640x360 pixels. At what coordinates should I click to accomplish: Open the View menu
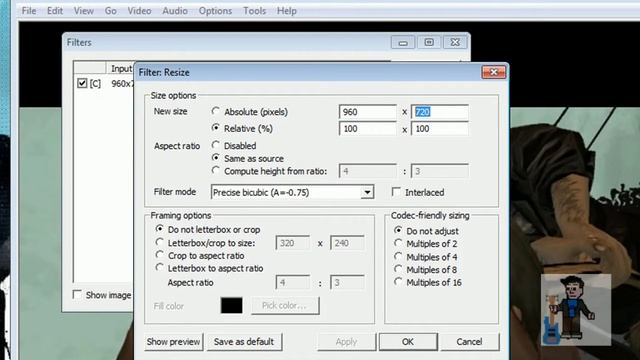click(x=84, y=11)
